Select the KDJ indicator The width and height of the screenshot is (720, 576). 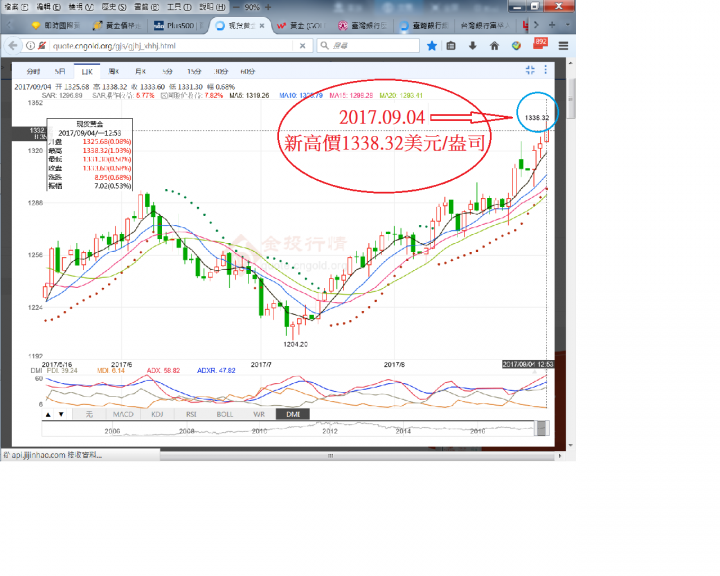[157, 414]
